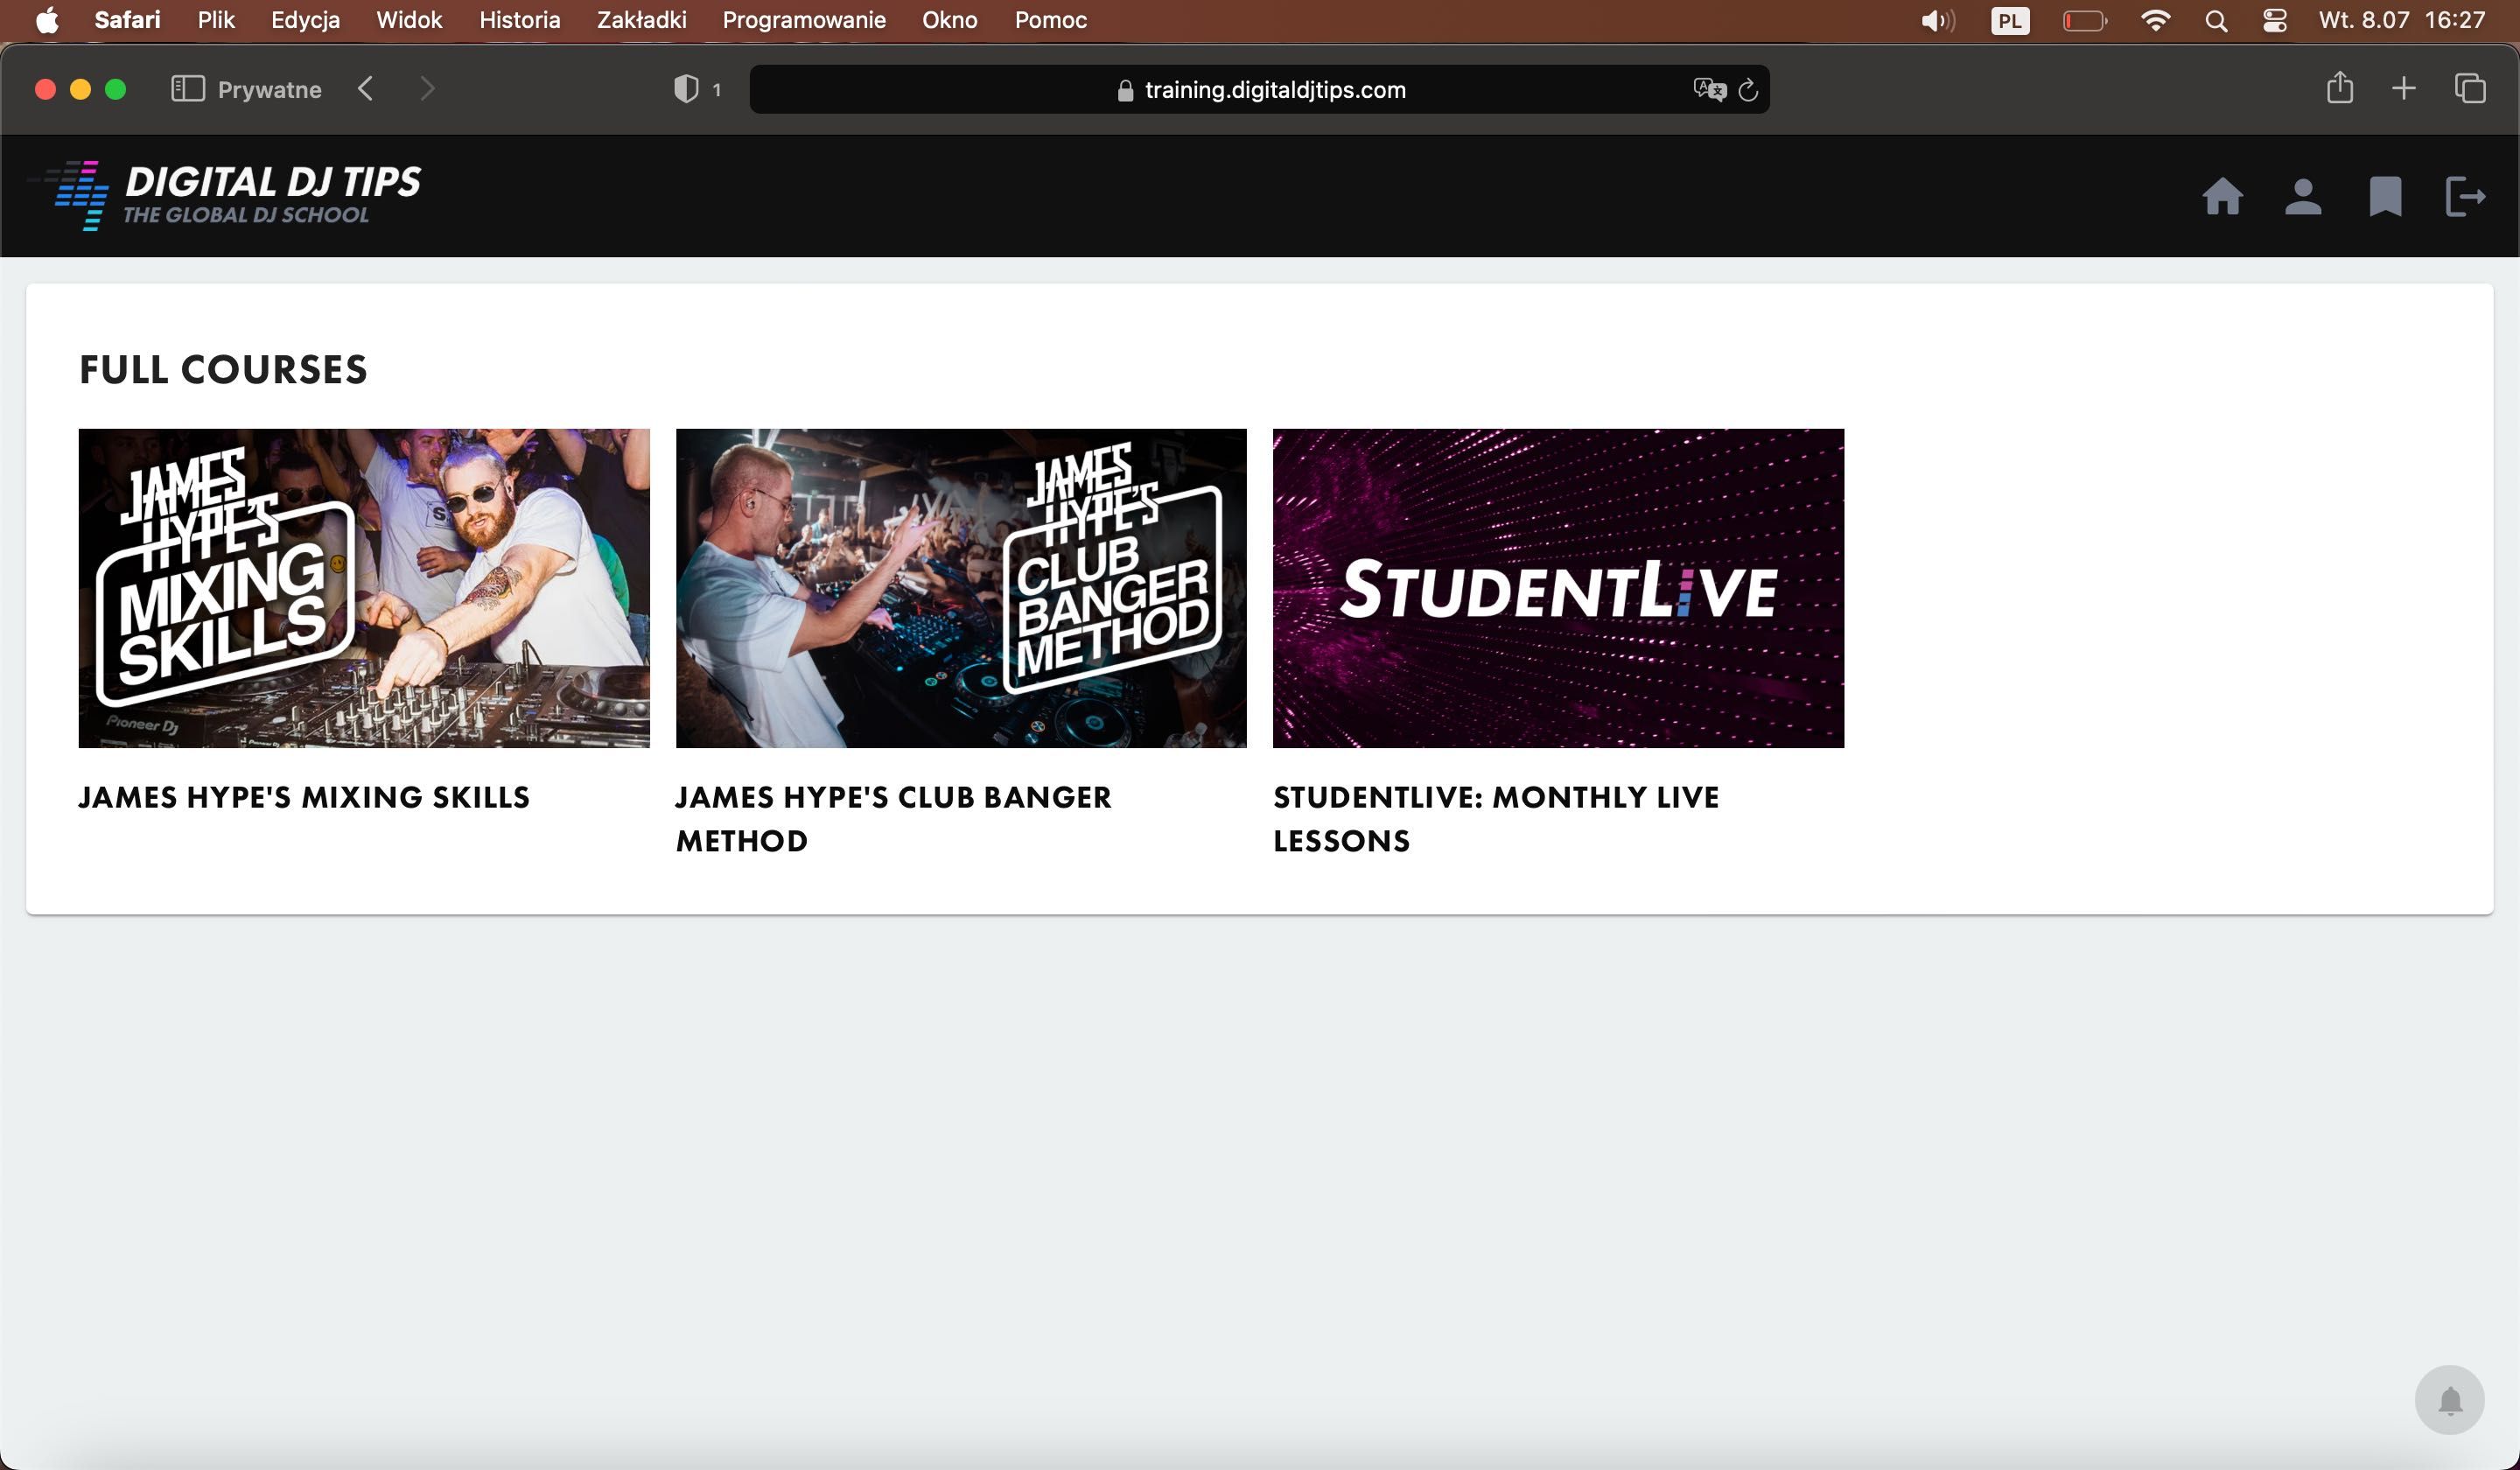Open the Edycja menu
The image size is (2520, 1470).
tap(305, 20)
